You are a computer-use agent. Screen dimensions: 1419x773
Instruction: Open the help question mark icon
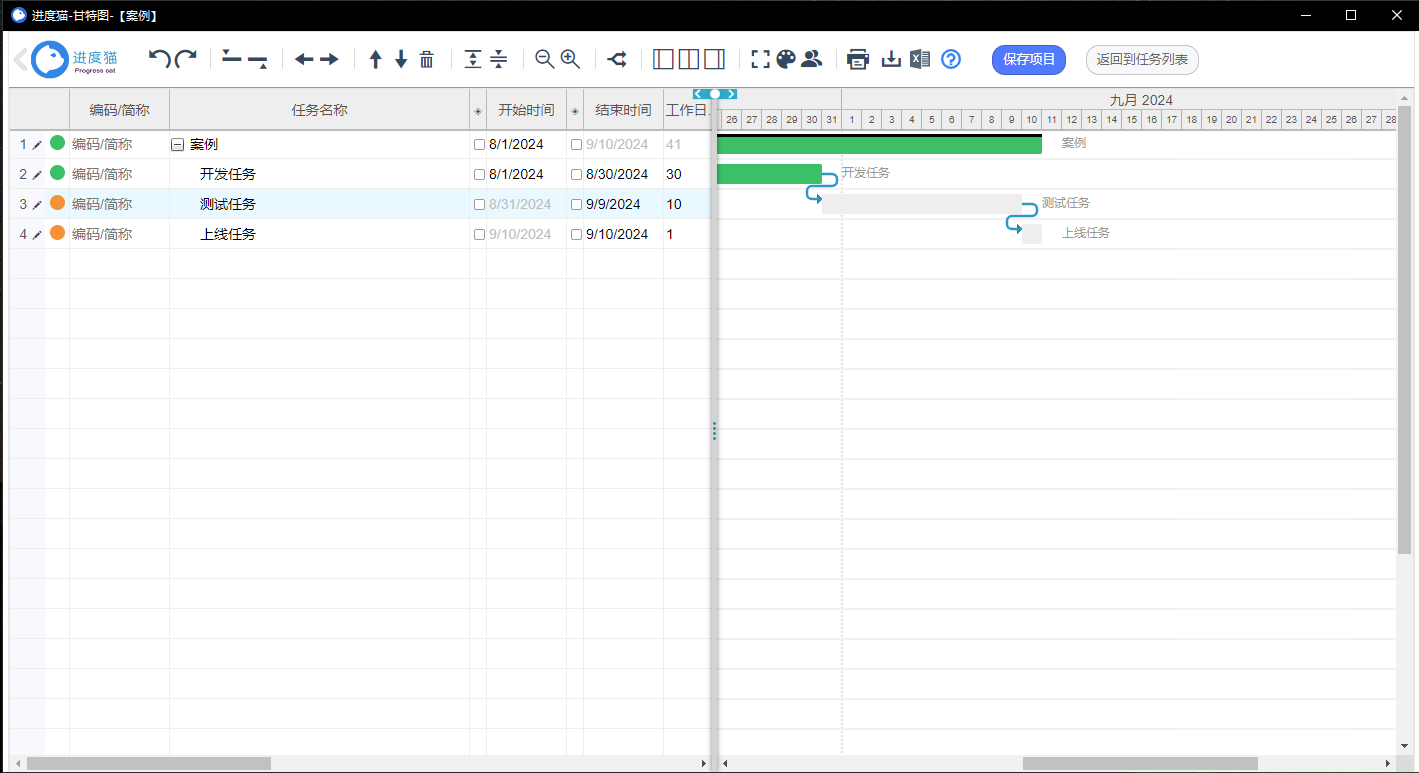951,59
